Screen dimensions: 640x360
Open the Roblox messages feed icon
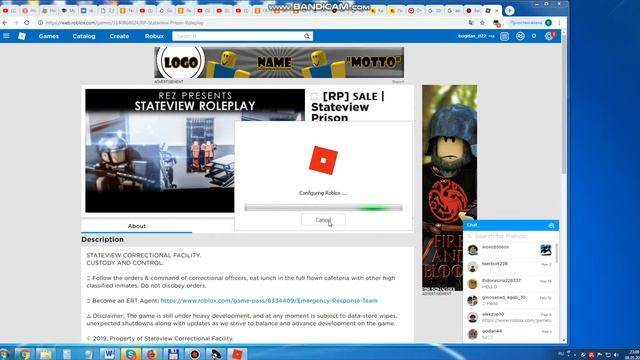[x=504, y=36]
